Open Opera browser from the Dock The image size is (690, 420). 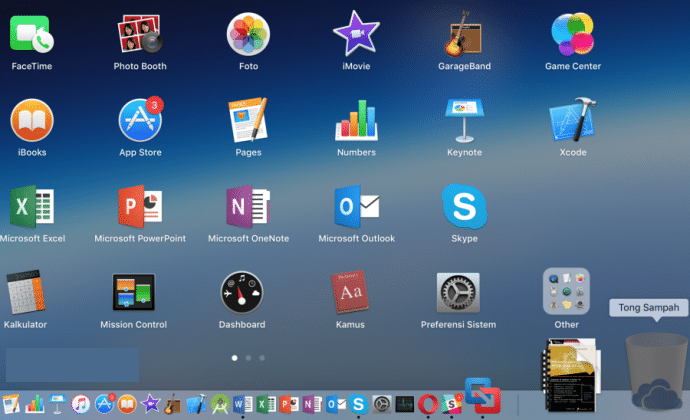[x=428, y=404]
